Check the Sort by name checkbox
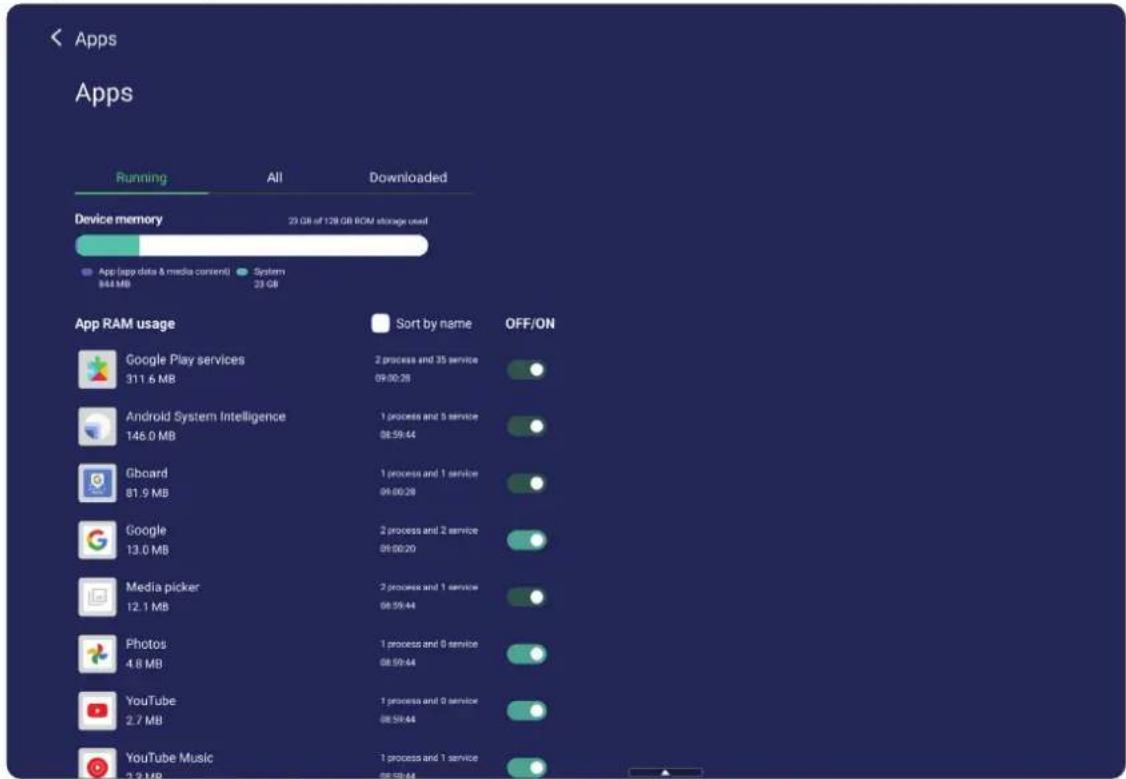 point(381,323)
